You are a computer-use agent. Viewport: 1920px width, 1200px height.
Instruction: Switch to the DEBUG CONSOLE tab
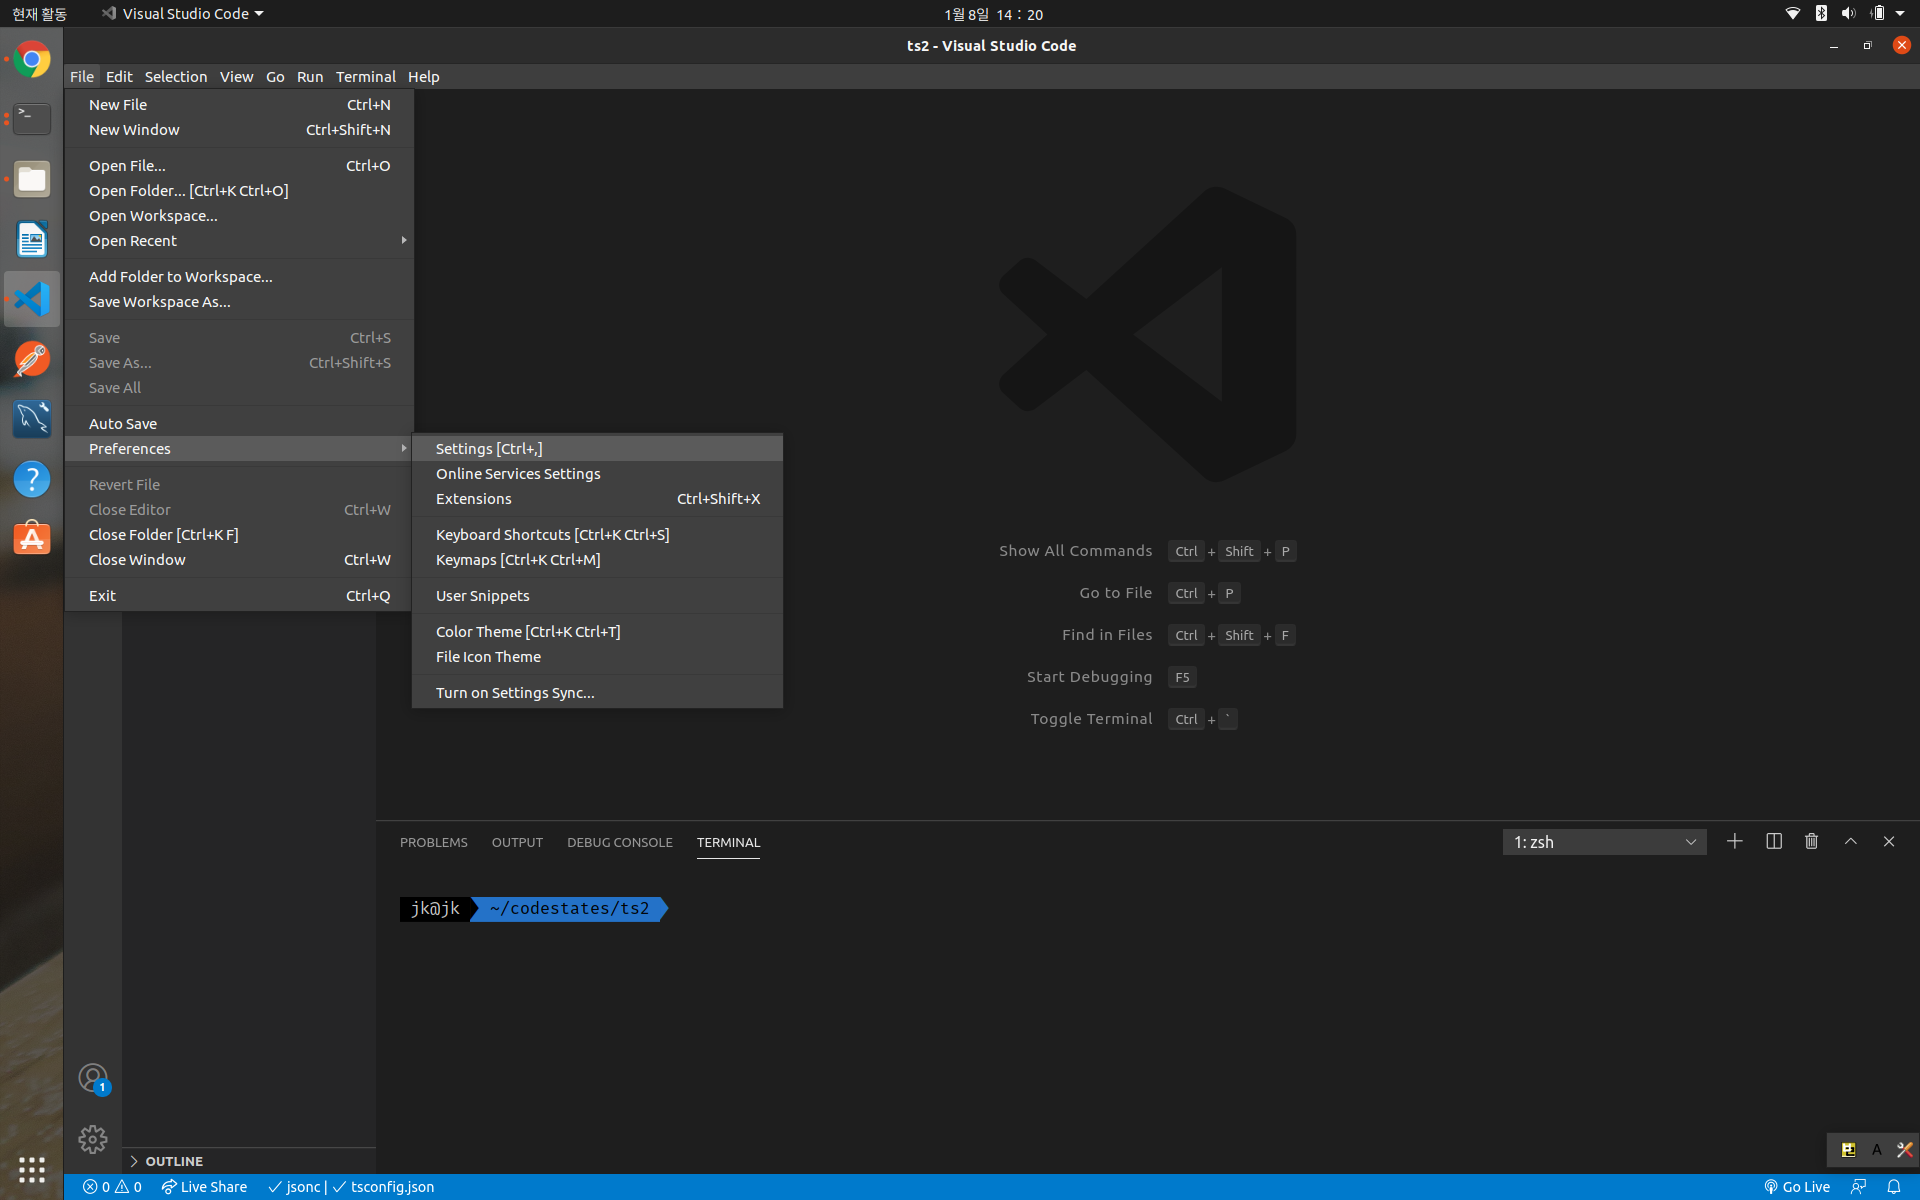point(619,842)
